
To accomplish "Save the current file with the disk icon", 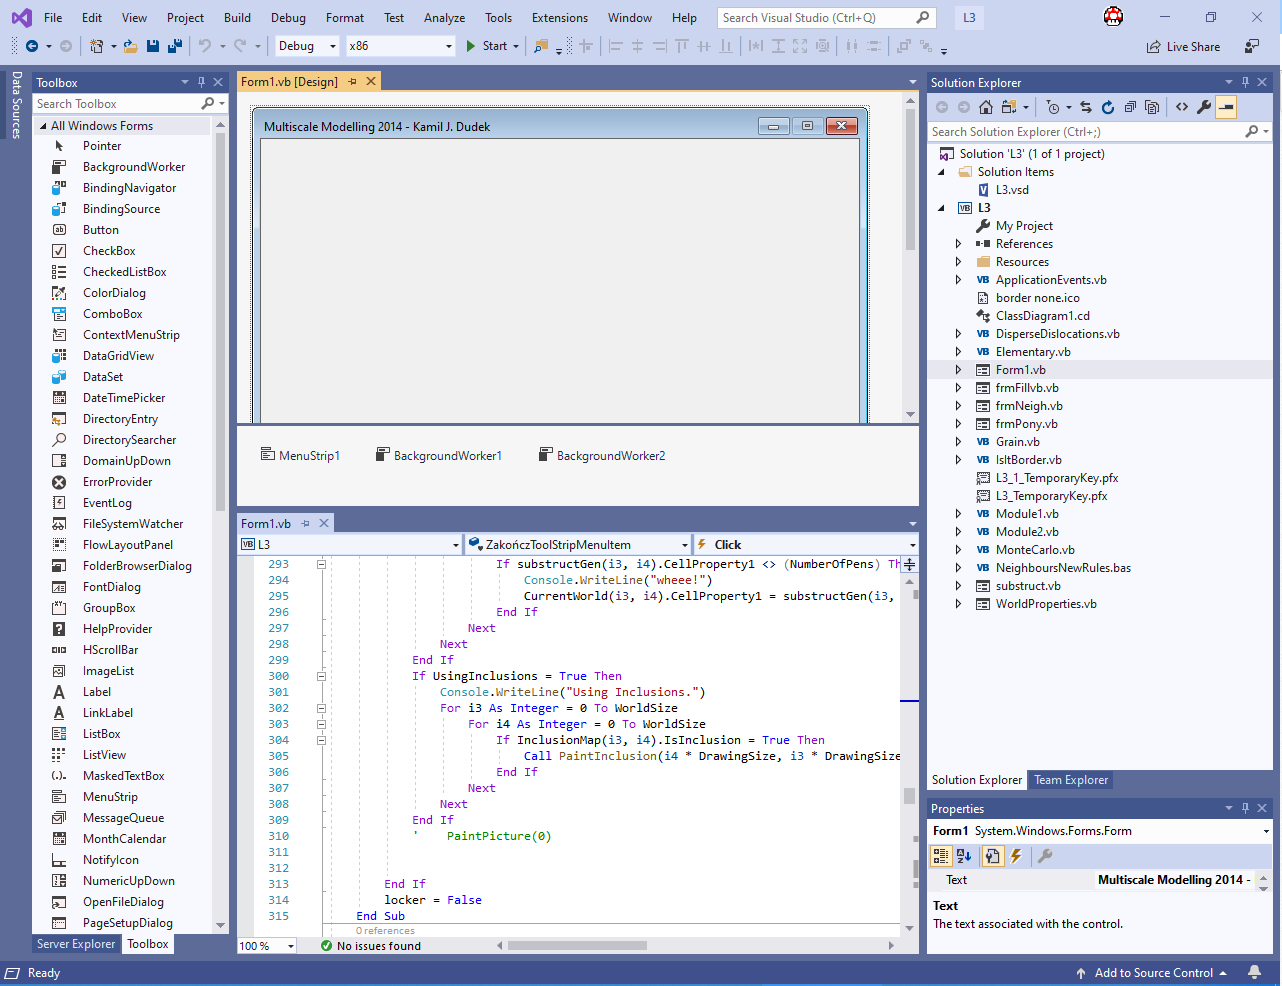I will coord(153,46).
